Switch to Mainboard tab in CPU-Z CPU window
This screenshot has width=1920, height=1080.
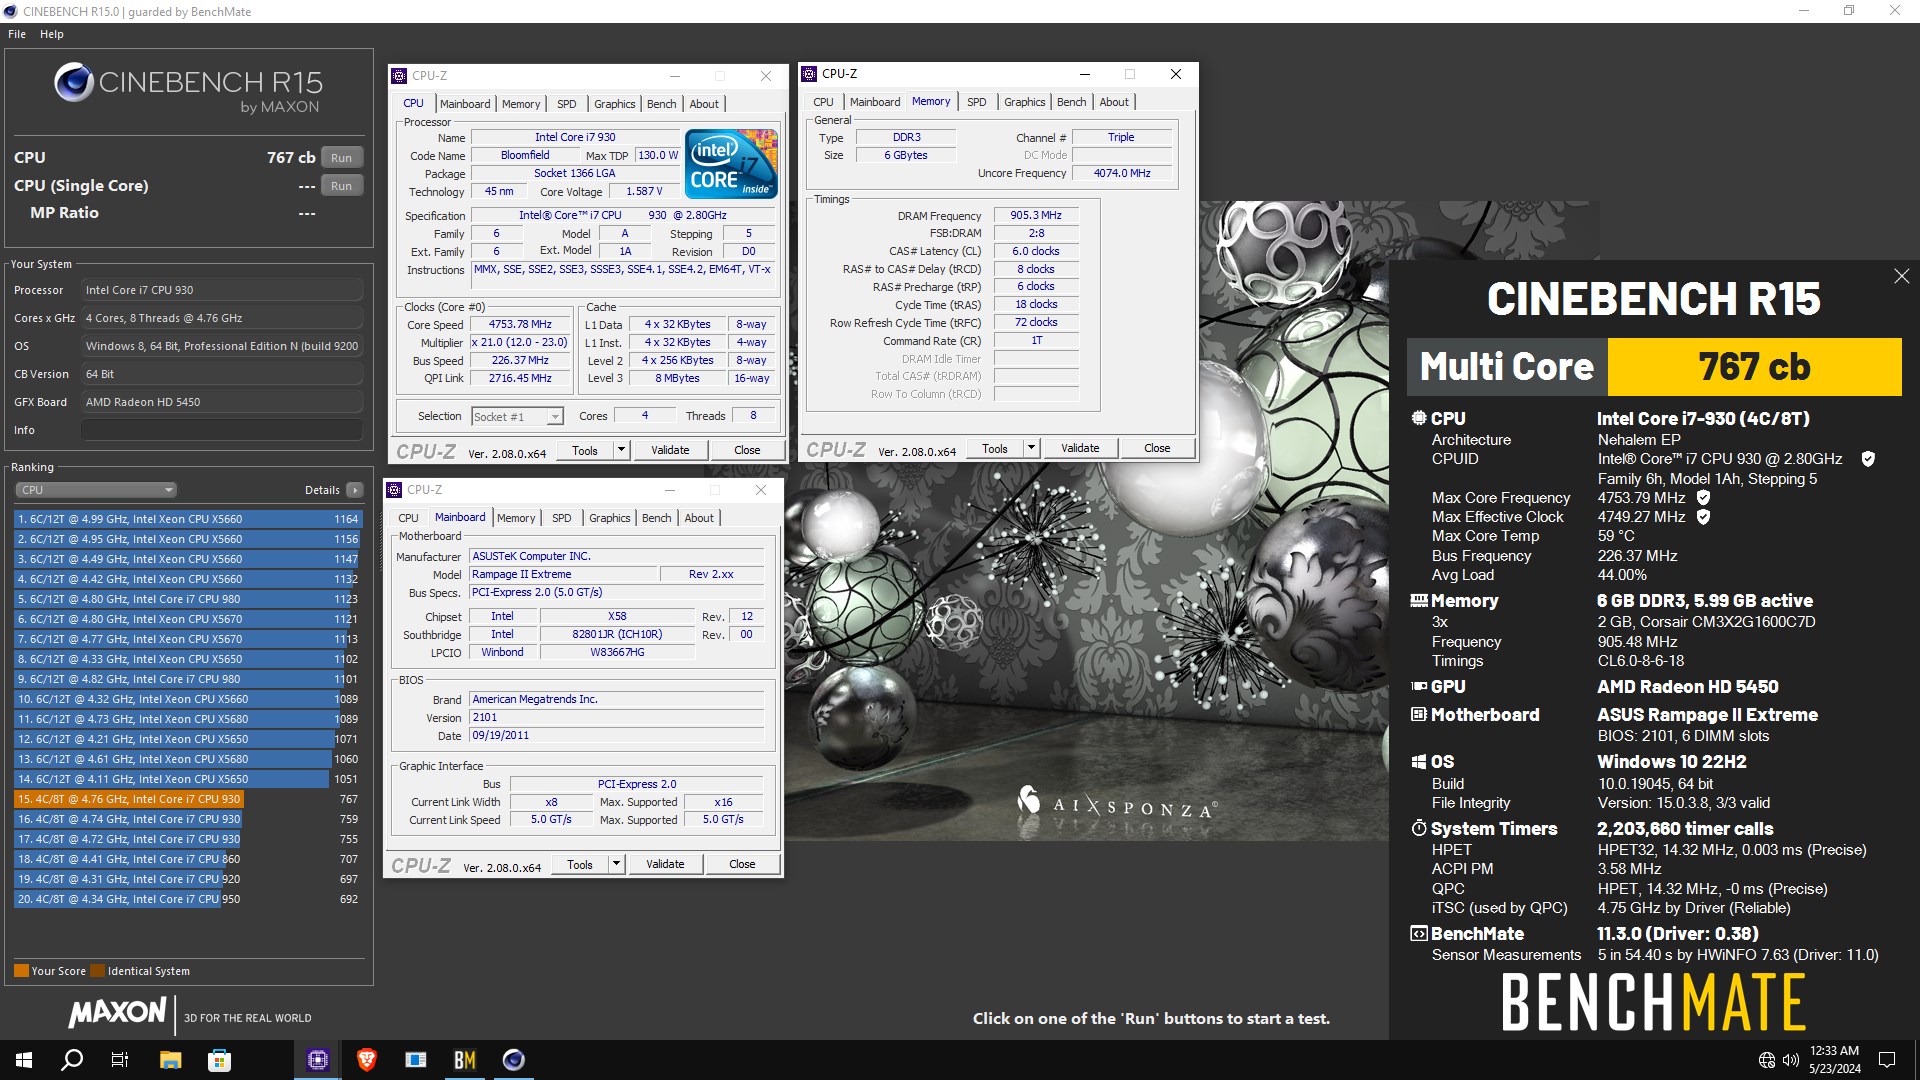pyautogui.click(x=465, y=104)
